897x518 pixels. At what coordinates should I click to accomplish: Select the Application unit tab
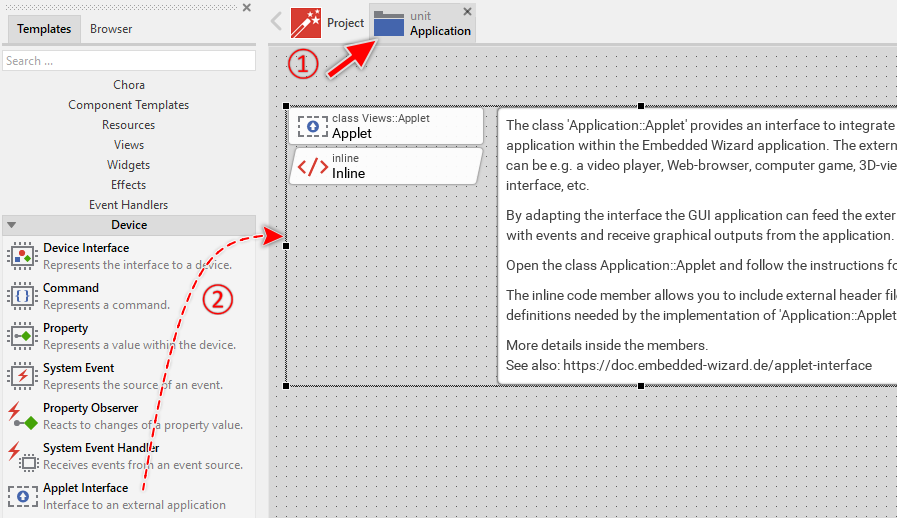pyautogui.click(x=422, y=23)
